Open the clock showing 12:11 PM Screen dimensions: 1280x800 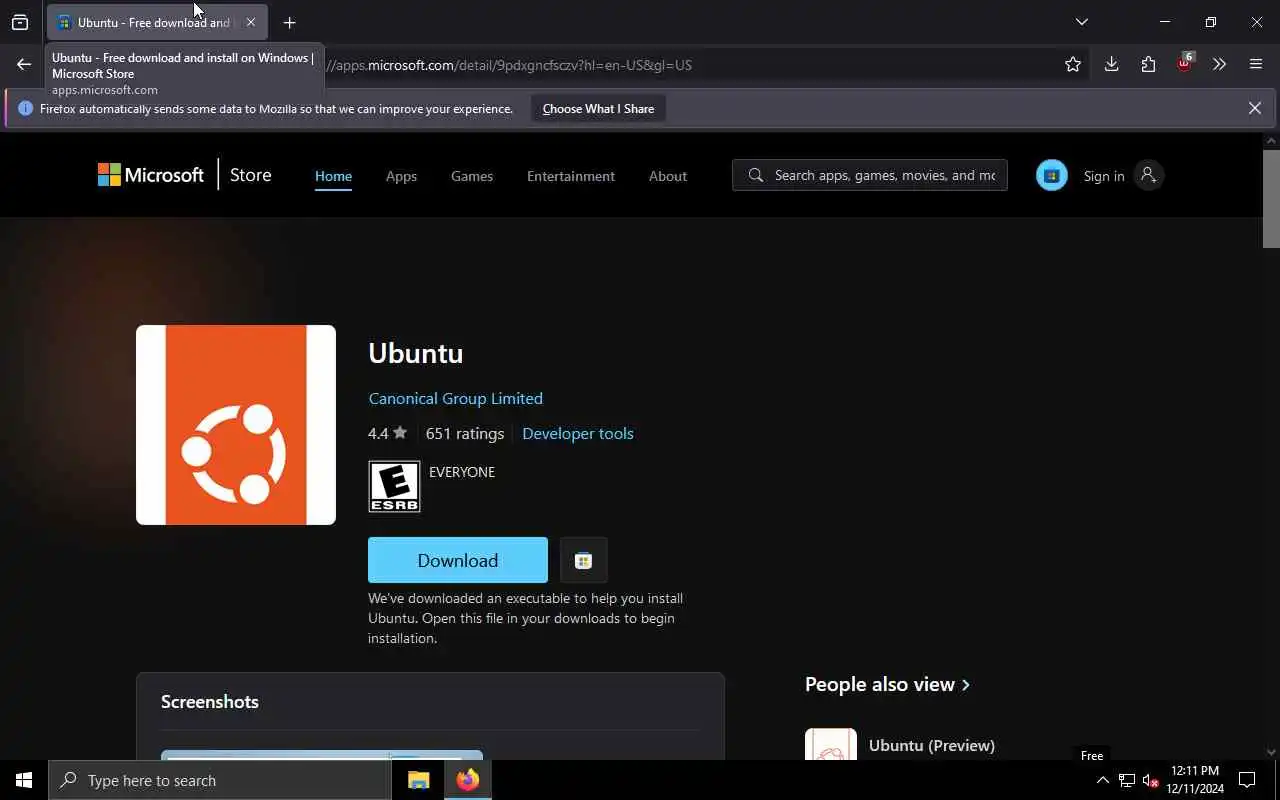[1196, 780]
